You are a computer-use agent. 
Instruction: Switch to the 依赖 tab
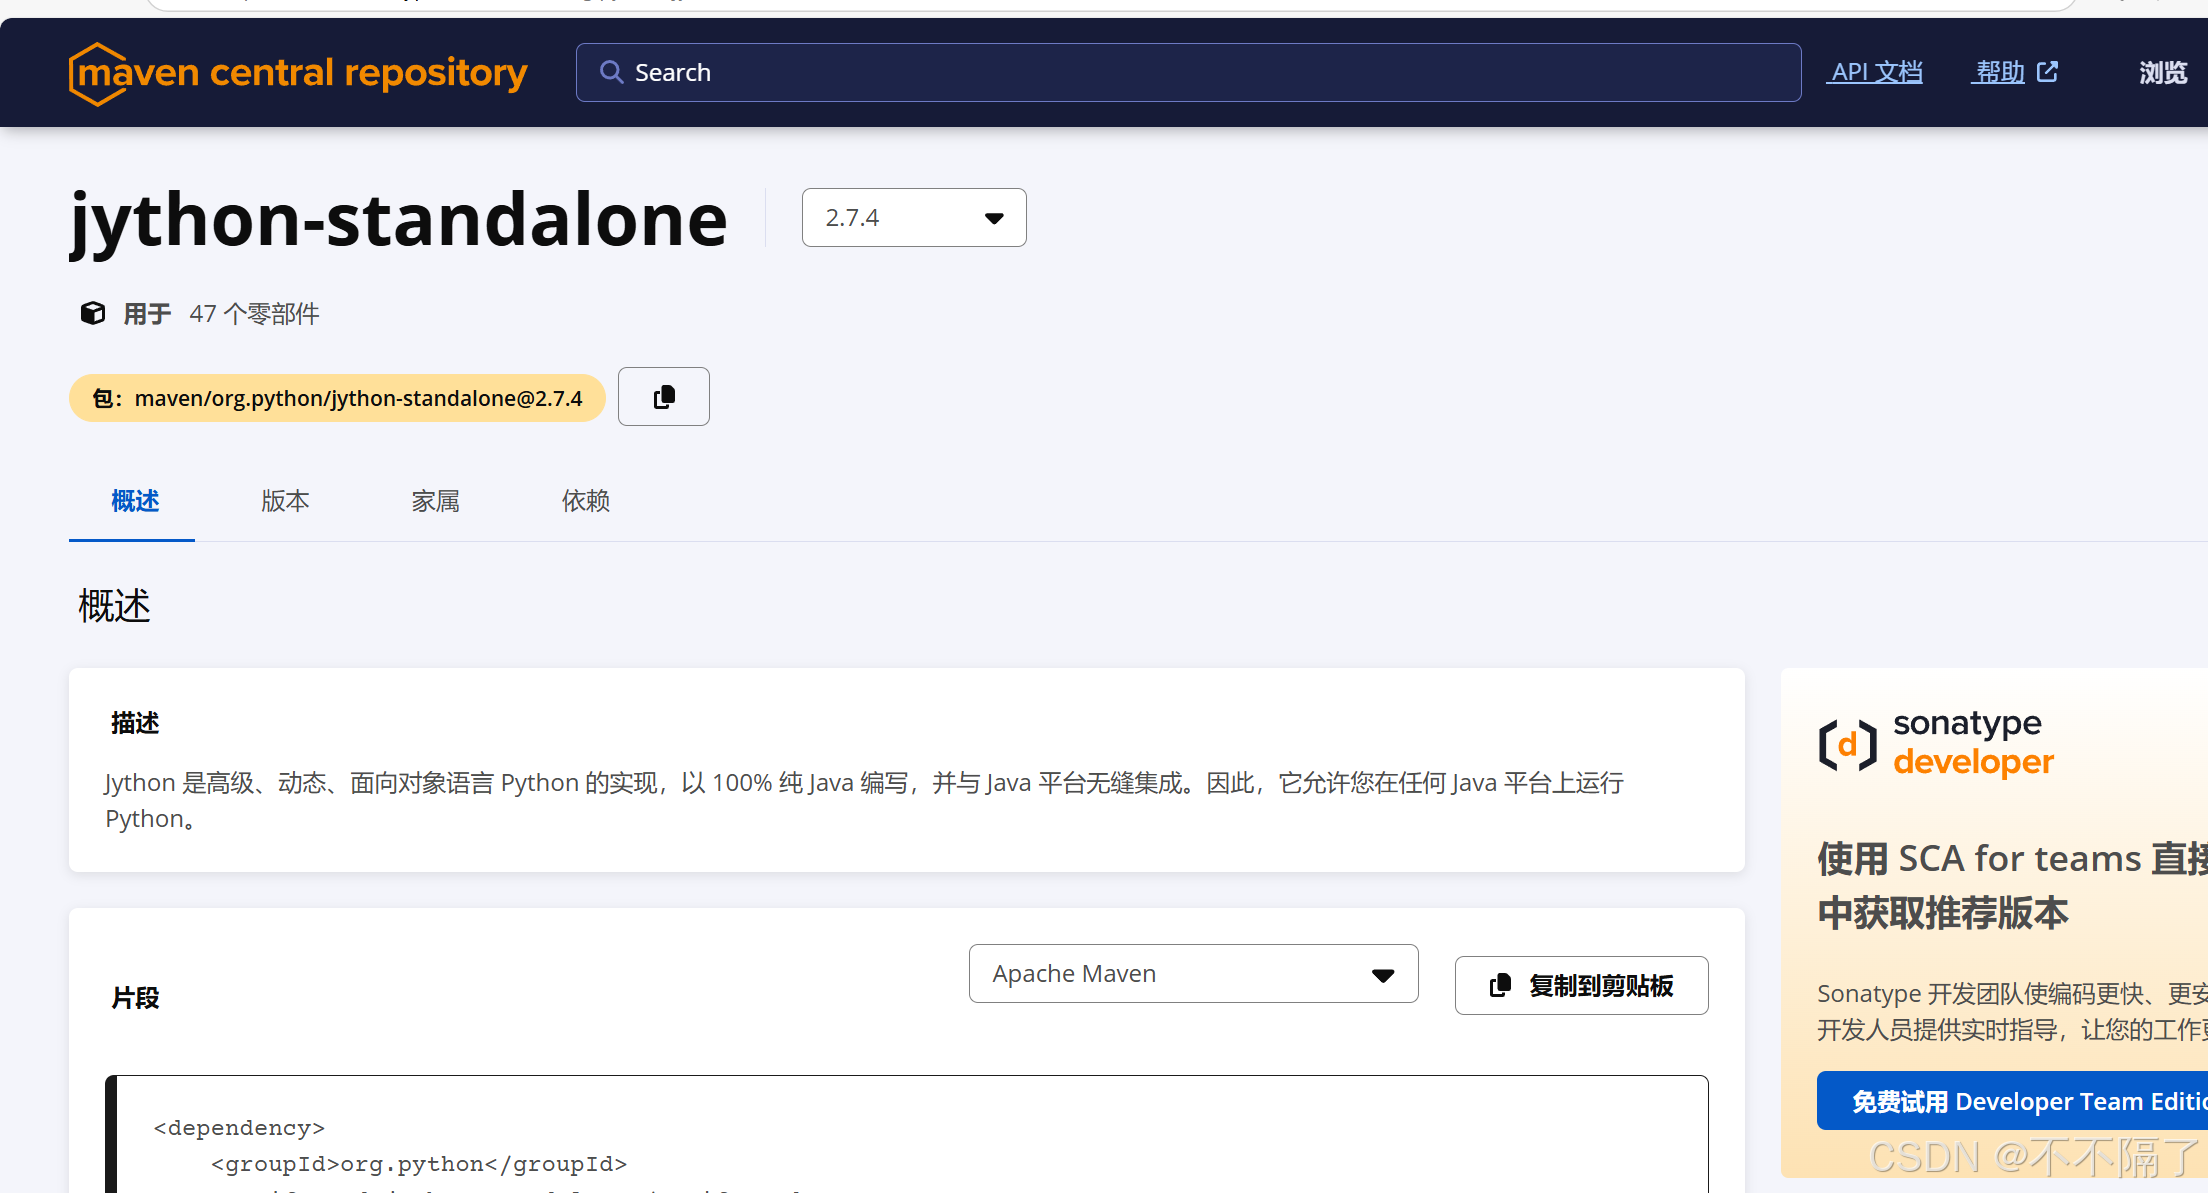coord(586,501)
